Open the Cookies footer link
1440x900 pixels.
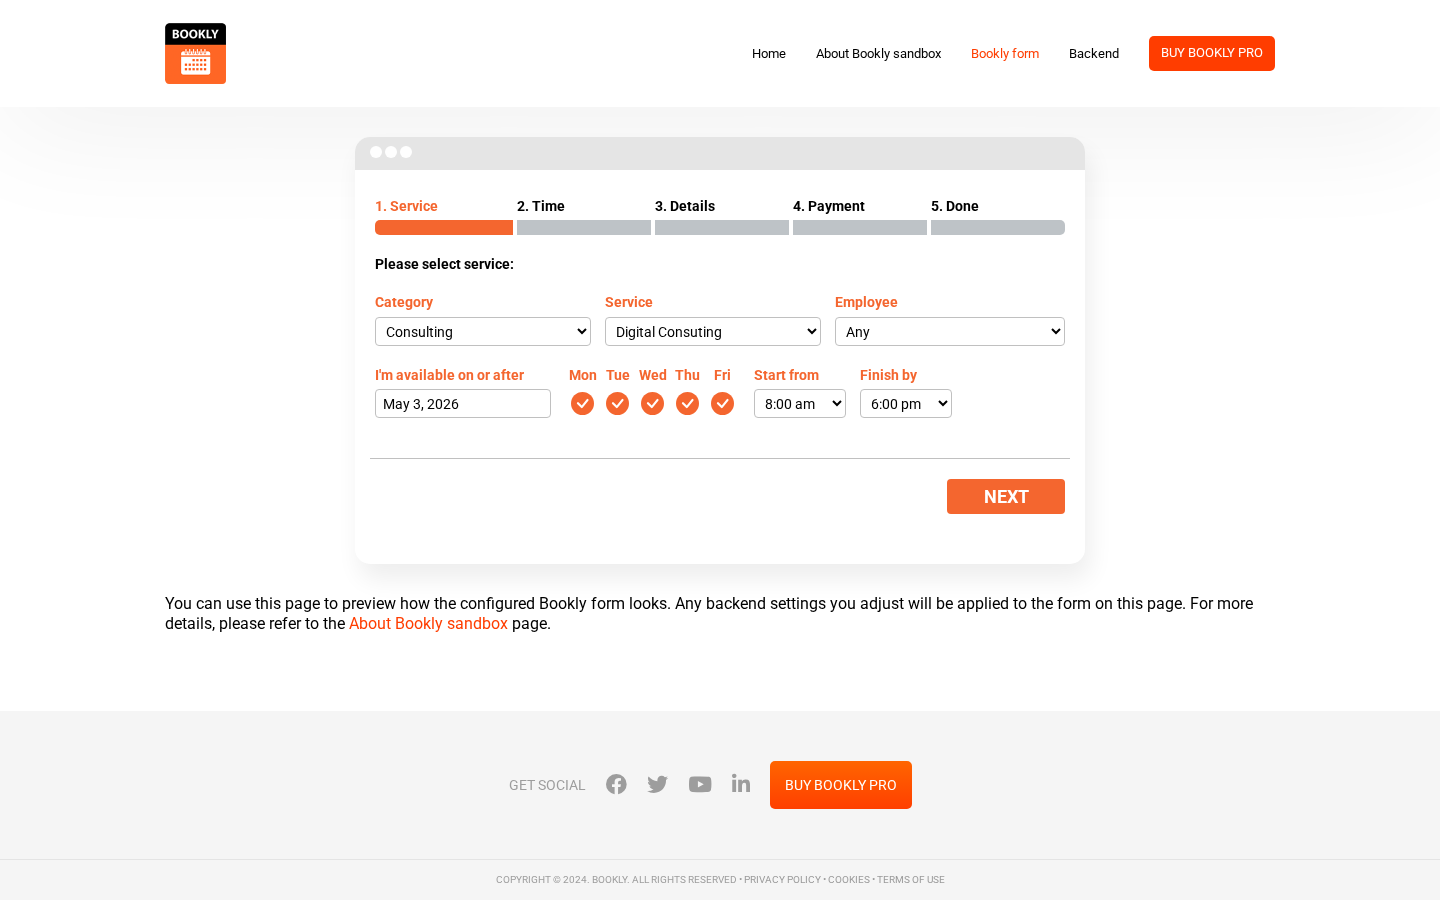[849, 880]
